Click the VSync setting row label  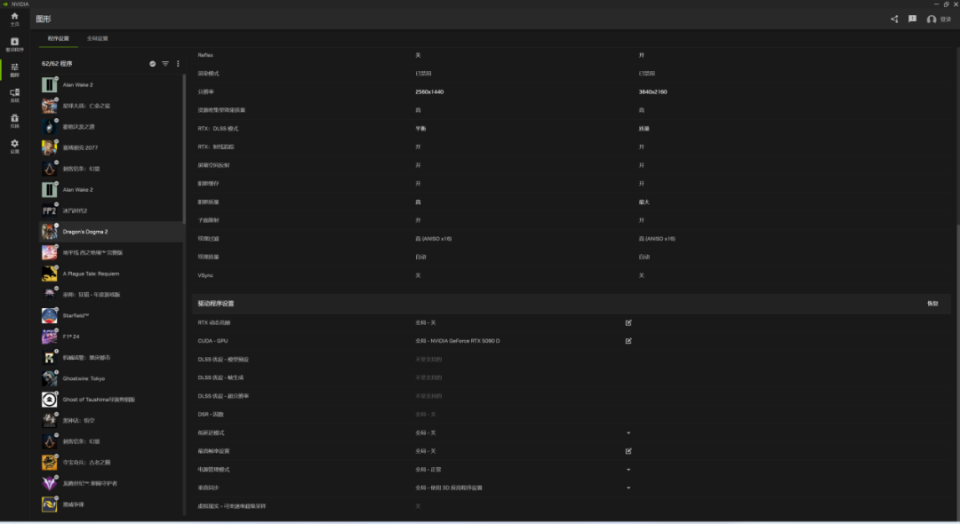(x=205, y=275)
